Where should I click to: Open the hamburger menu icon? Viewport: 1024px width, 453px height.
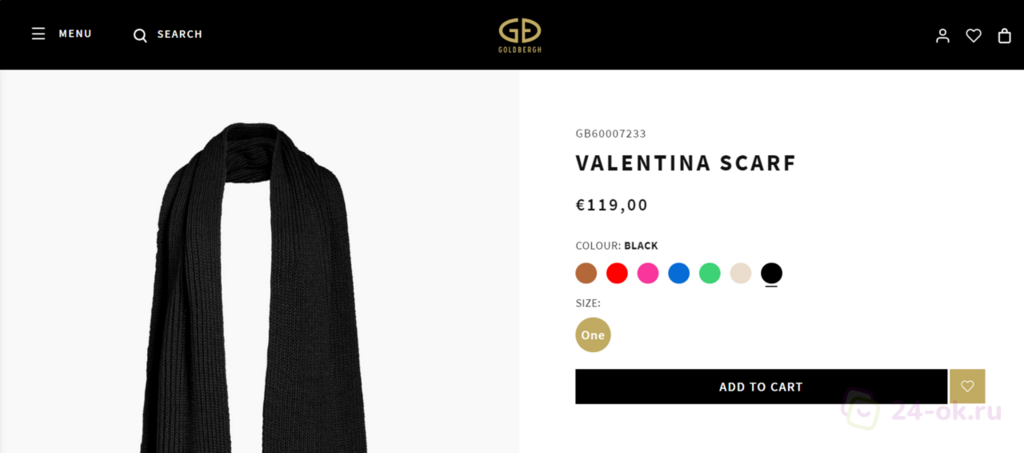click(39, 34)
